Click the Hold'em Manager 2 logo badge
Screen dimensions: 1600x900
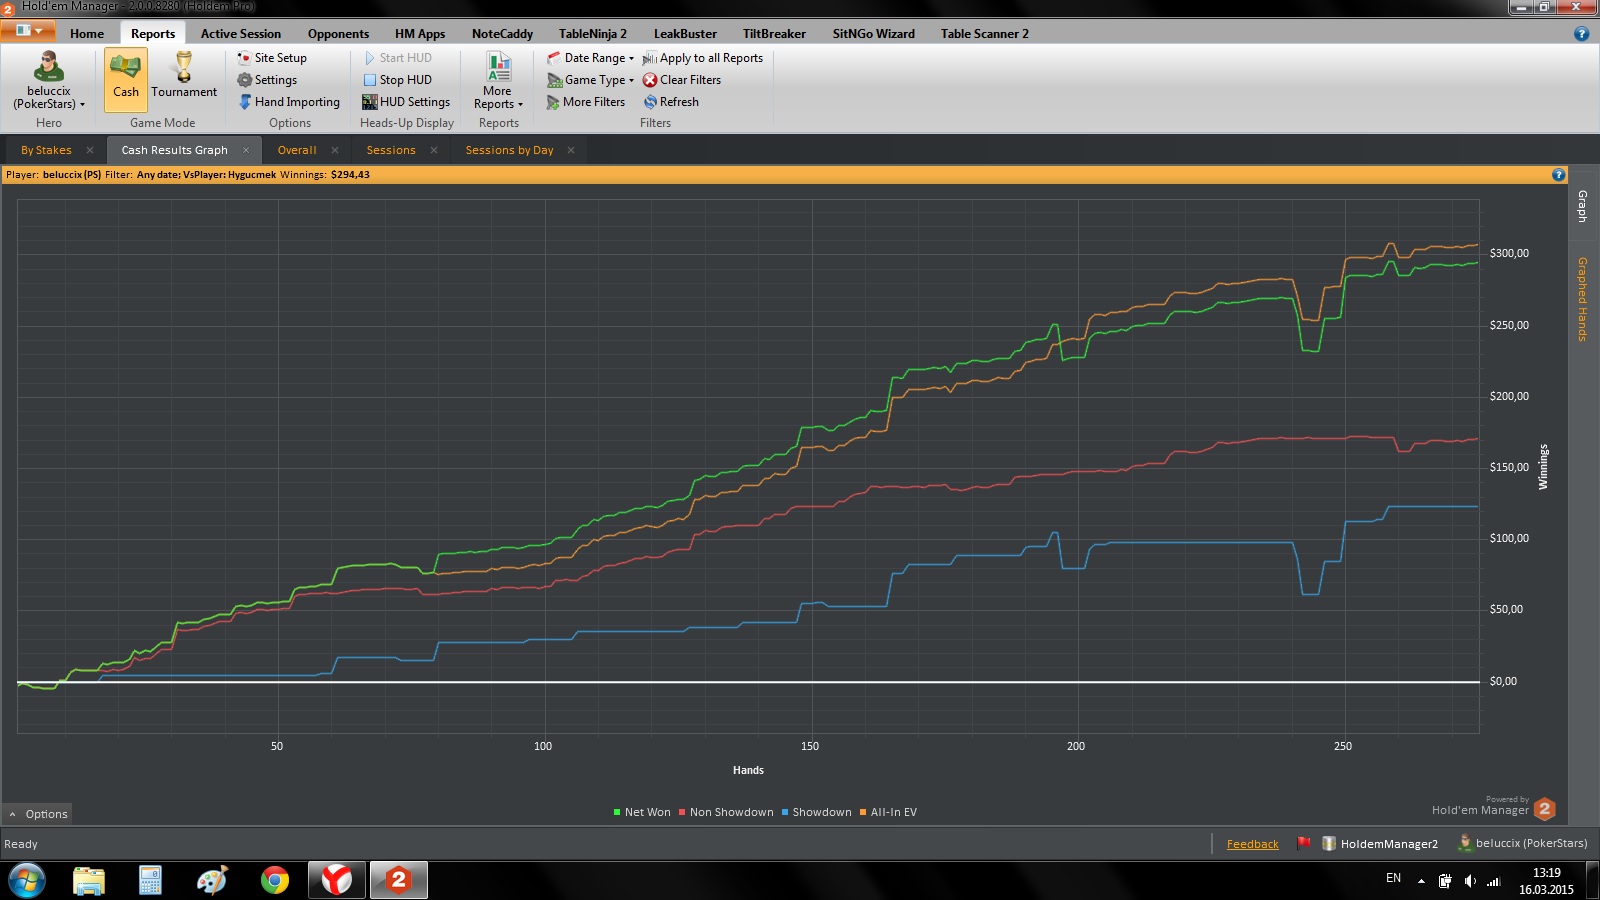tap(1545, 808)
